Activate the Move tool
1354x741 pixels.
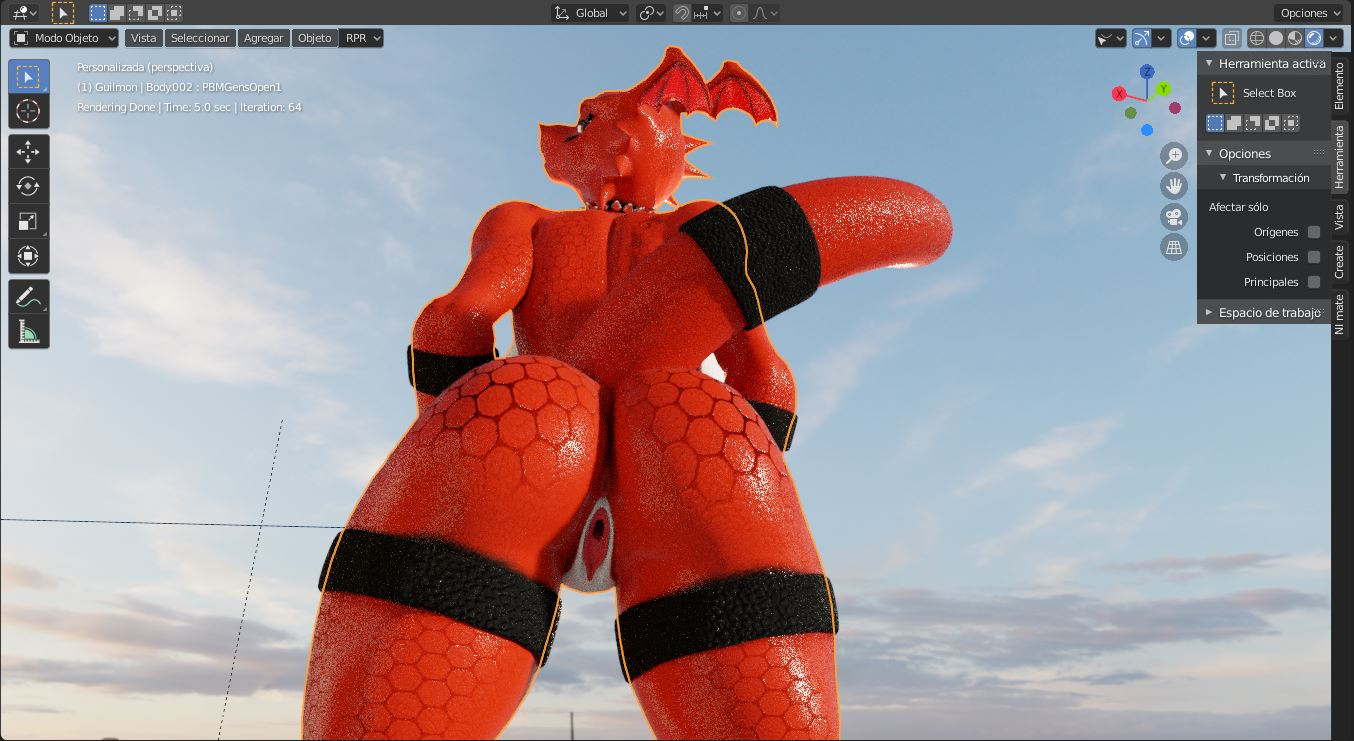28,152
